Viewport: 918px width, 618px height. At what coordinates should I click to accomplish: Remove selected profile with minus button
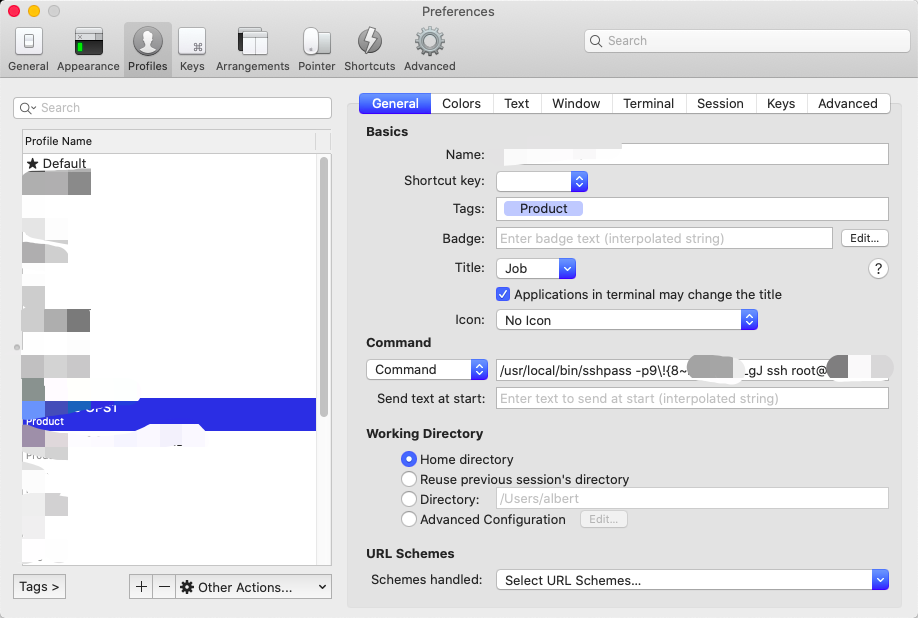(165, 586)
